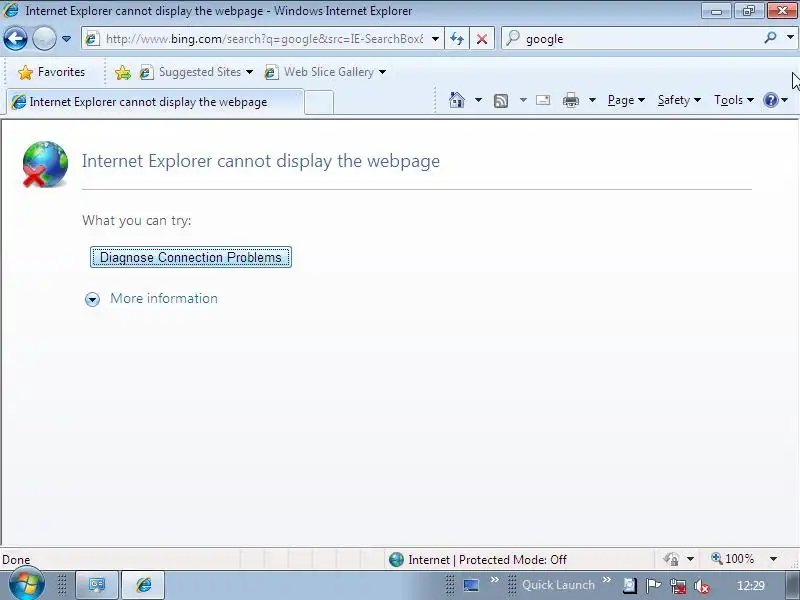Viewport: 800px width, 600px height.
Task: Click 'Internet | Protected Mode: Off' status text
Action: (x=487, y=560)
